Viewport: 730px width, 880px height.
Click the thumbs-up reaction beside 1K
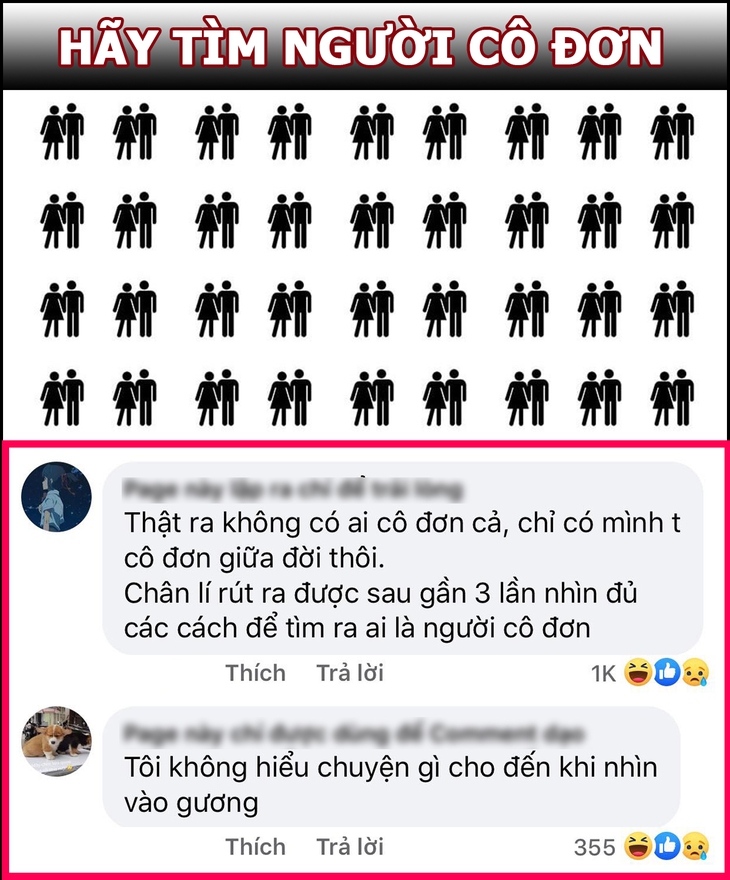pos(667,672)
